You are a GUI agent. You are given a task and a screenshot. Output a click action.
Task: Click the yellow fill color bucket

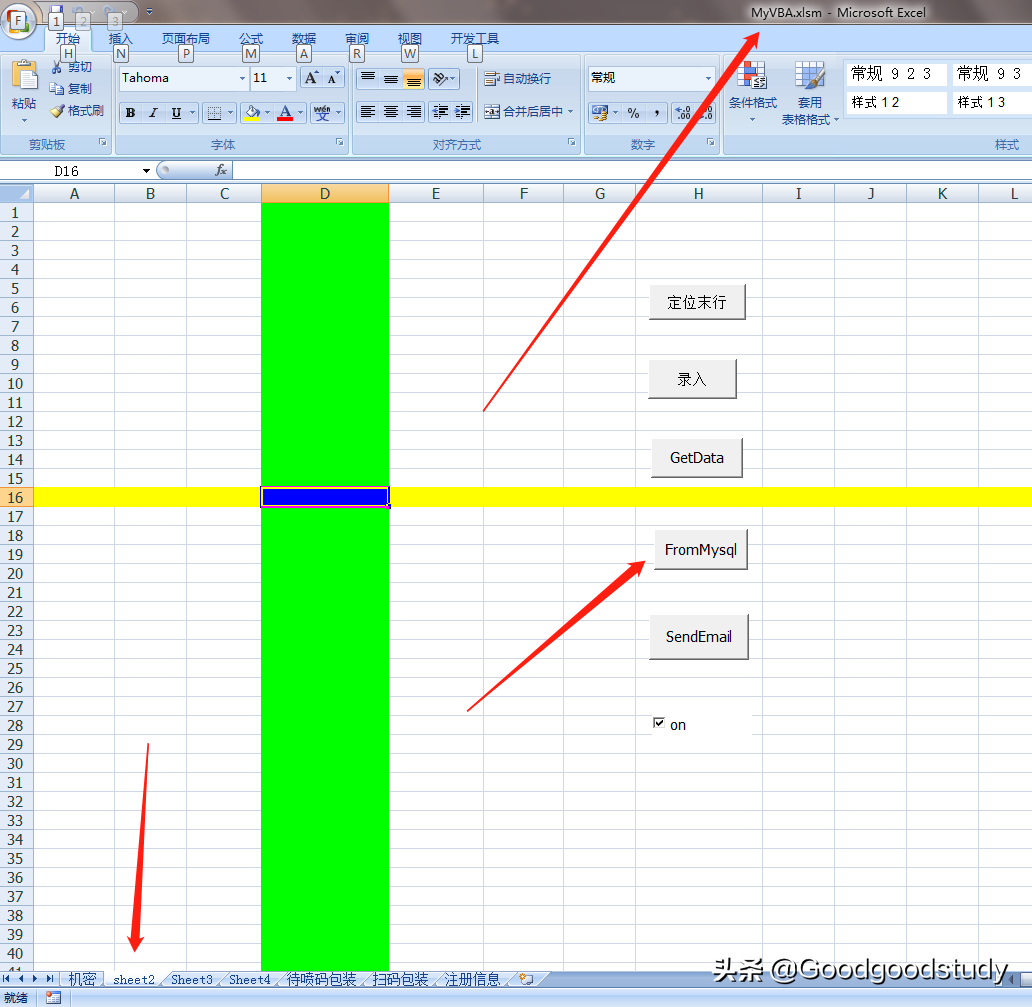(x=253, y=113)
